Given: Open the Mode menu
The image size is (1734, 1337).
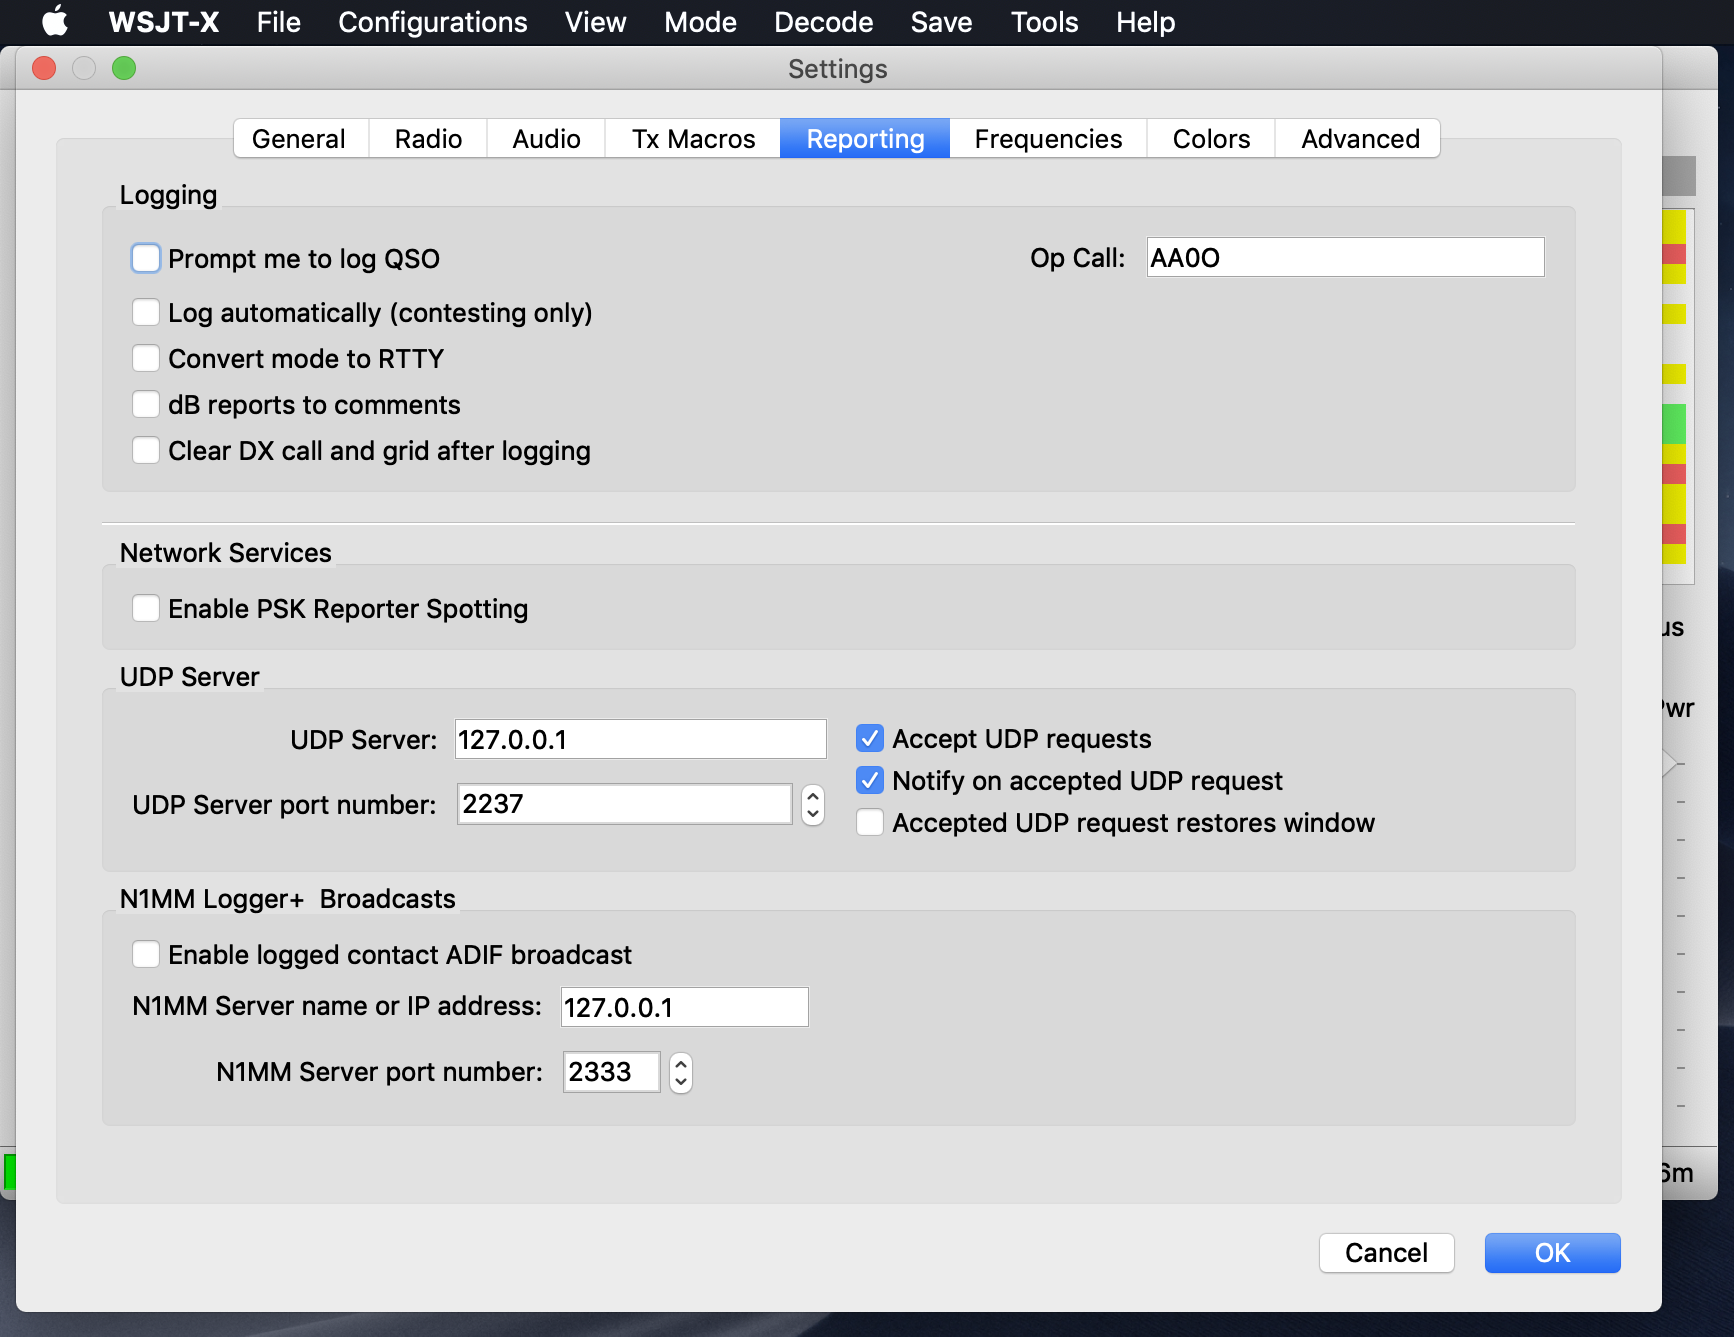Looking at the screenshot, I should pyautogui.click(x=700, y=22).
